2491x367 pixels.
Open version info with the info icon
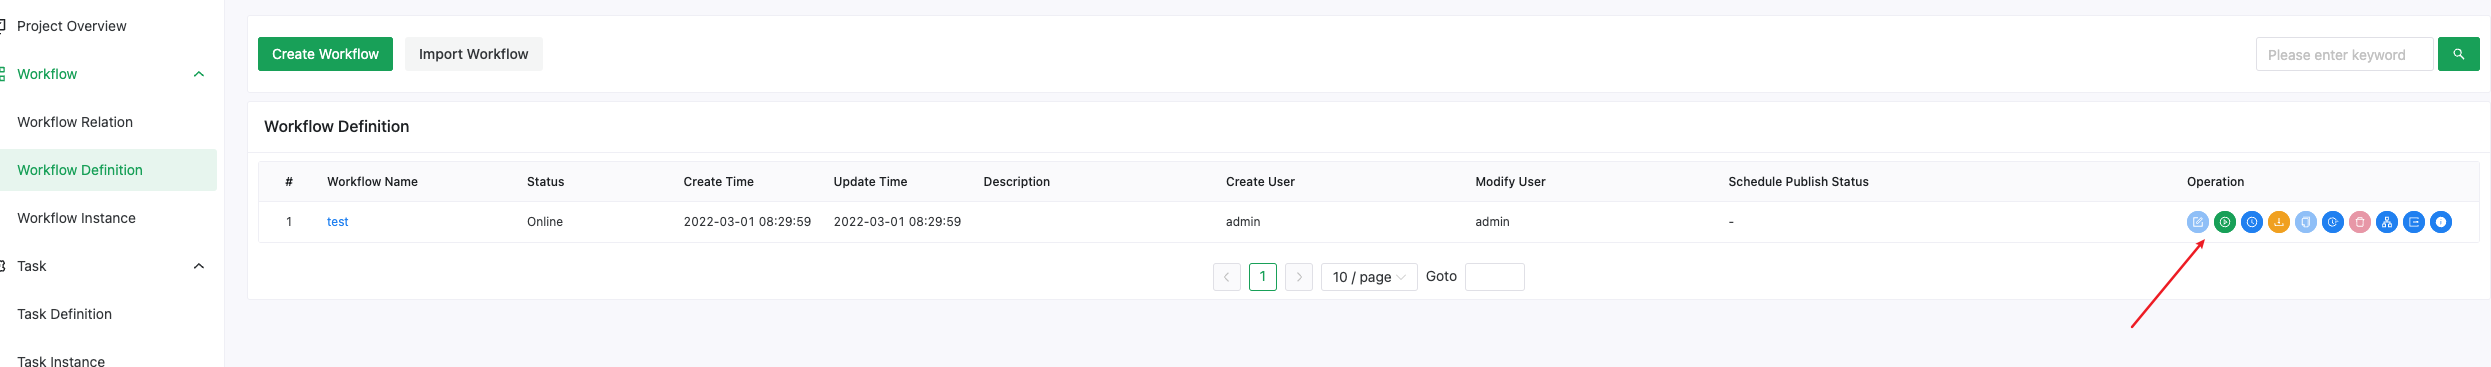point(2440,222)
